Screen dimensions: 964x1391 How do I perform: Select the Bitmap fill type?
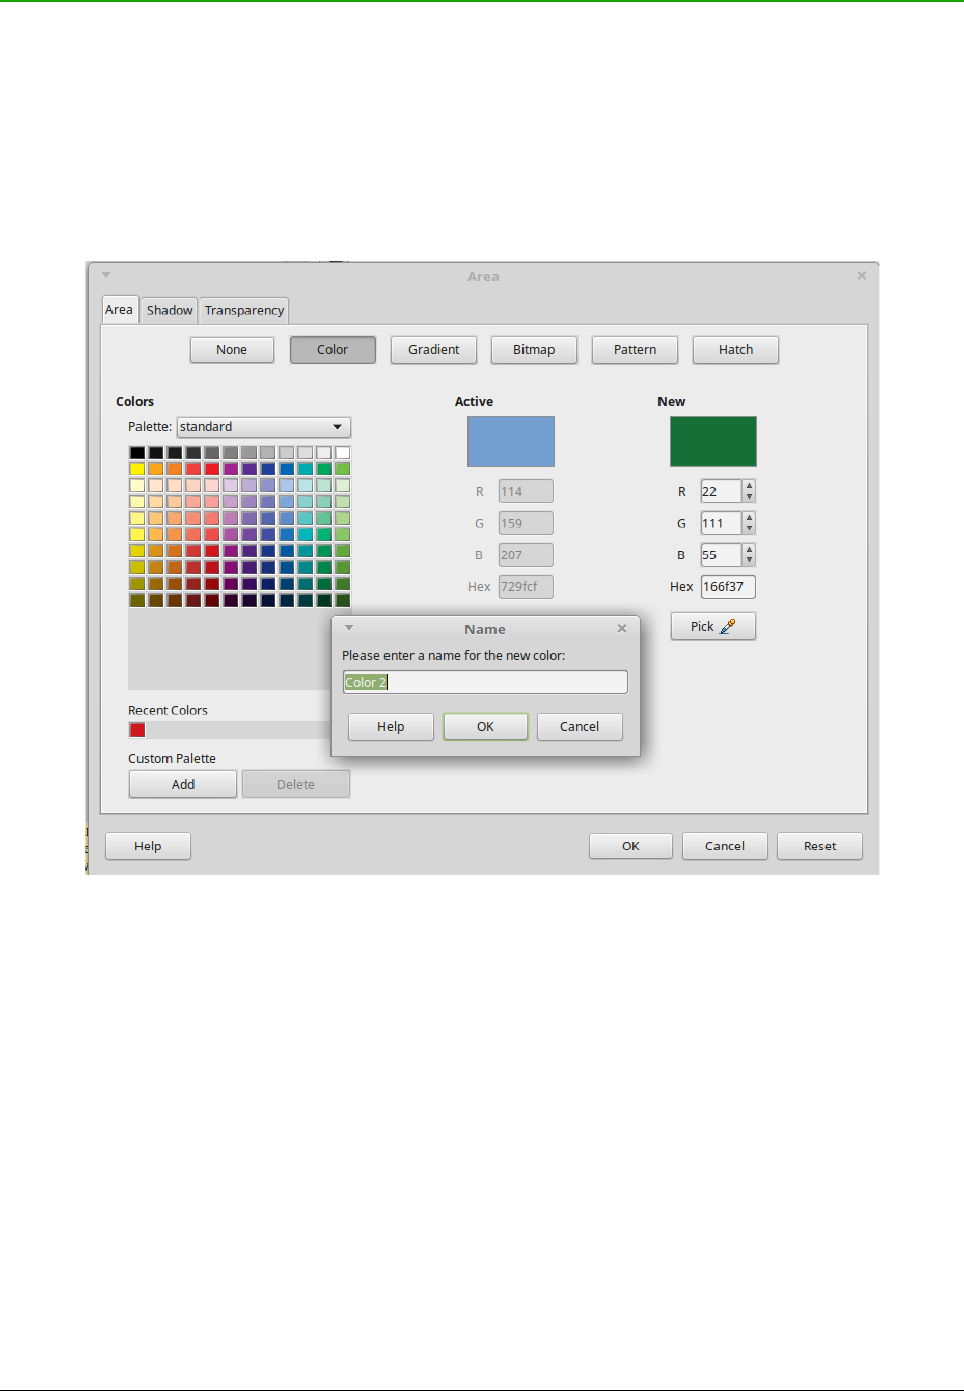[x=534, y=350]
